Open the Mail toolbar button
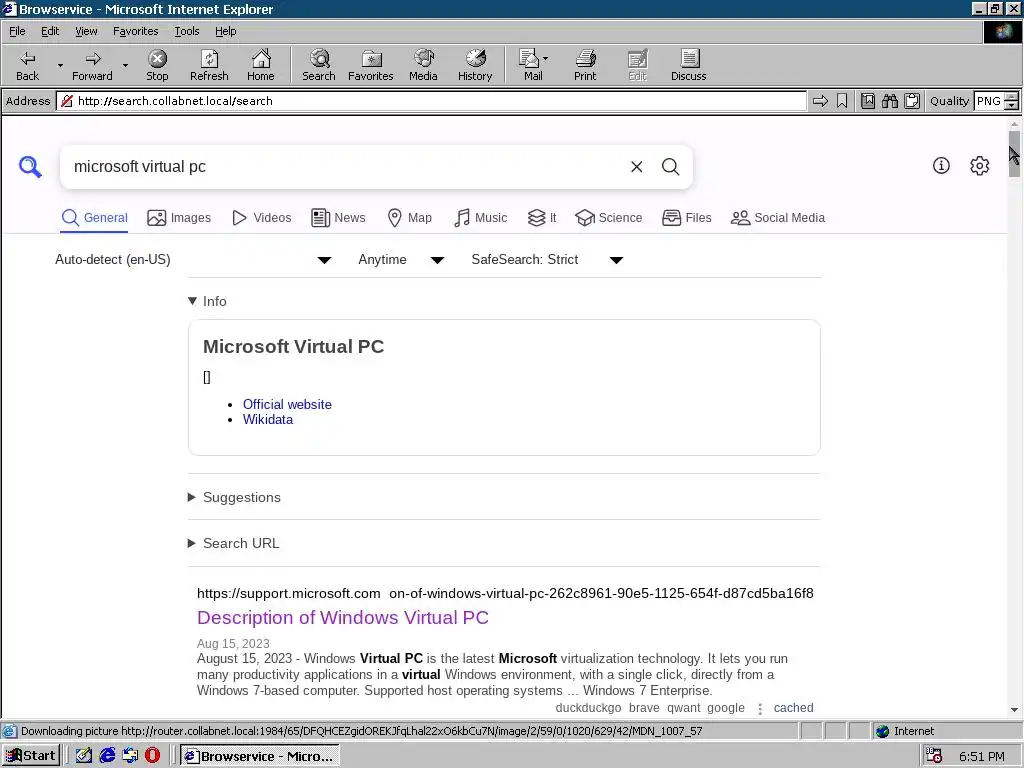Image resolution: width=1024 pixels, height=768 pixels. tap(529, 65)
